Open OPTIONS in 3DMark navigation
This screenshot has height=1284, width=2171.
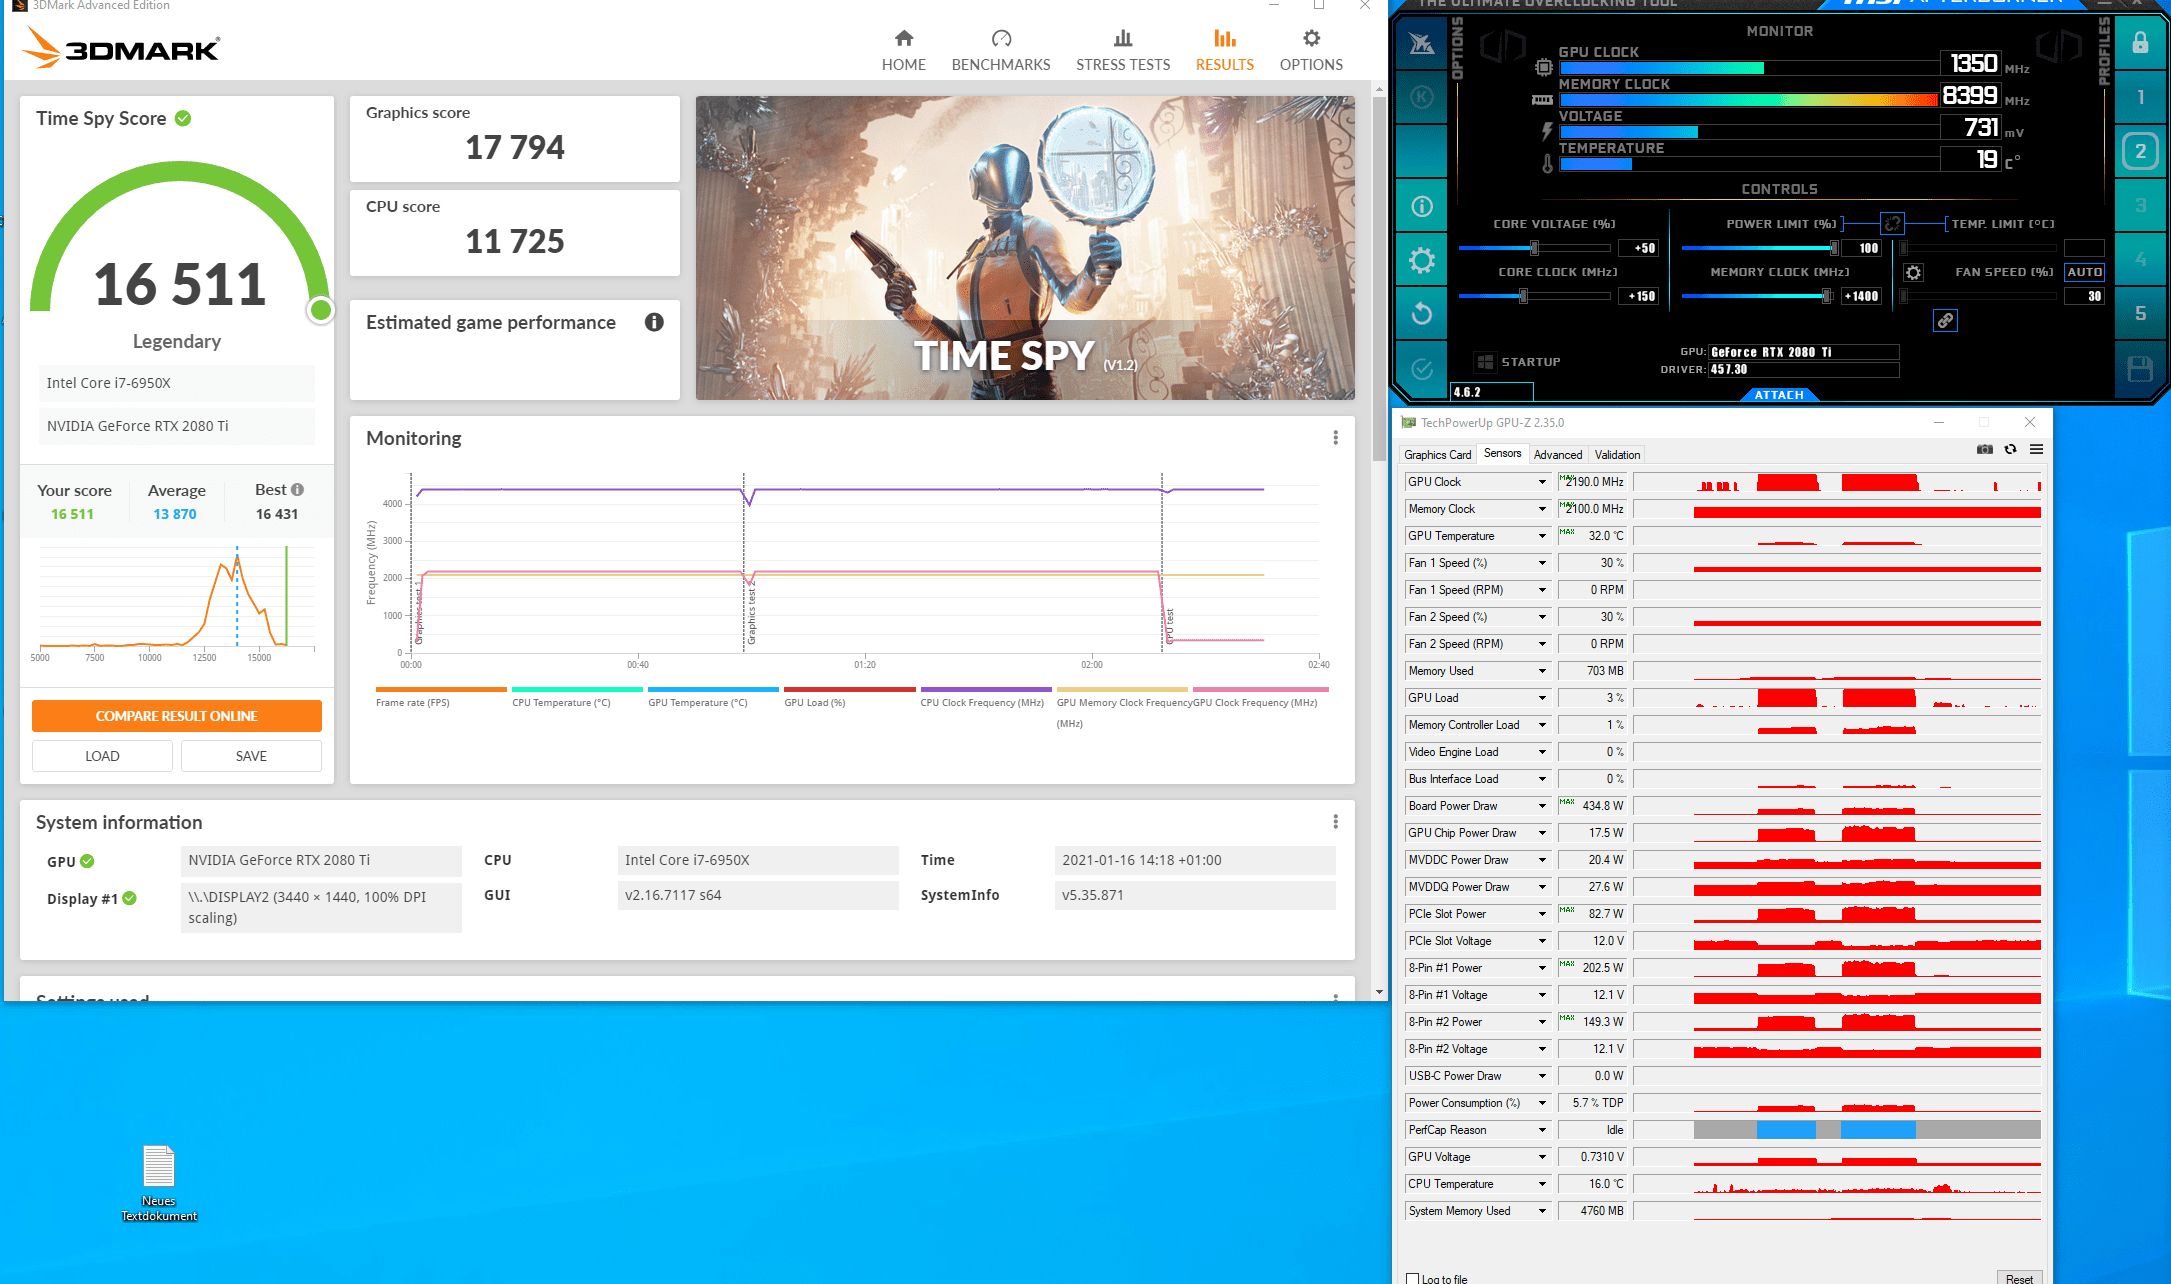(x=1311, y=50)
